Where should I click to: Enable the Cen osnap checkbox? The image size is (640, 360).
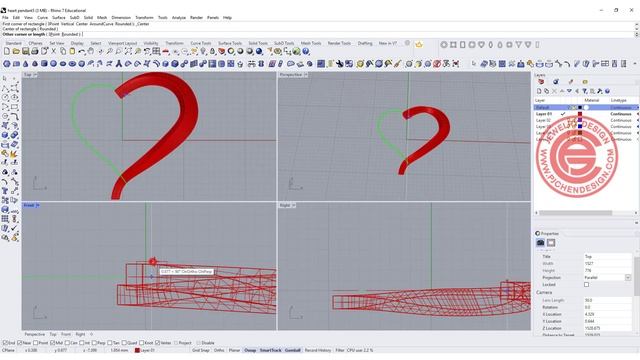(67, 343)
